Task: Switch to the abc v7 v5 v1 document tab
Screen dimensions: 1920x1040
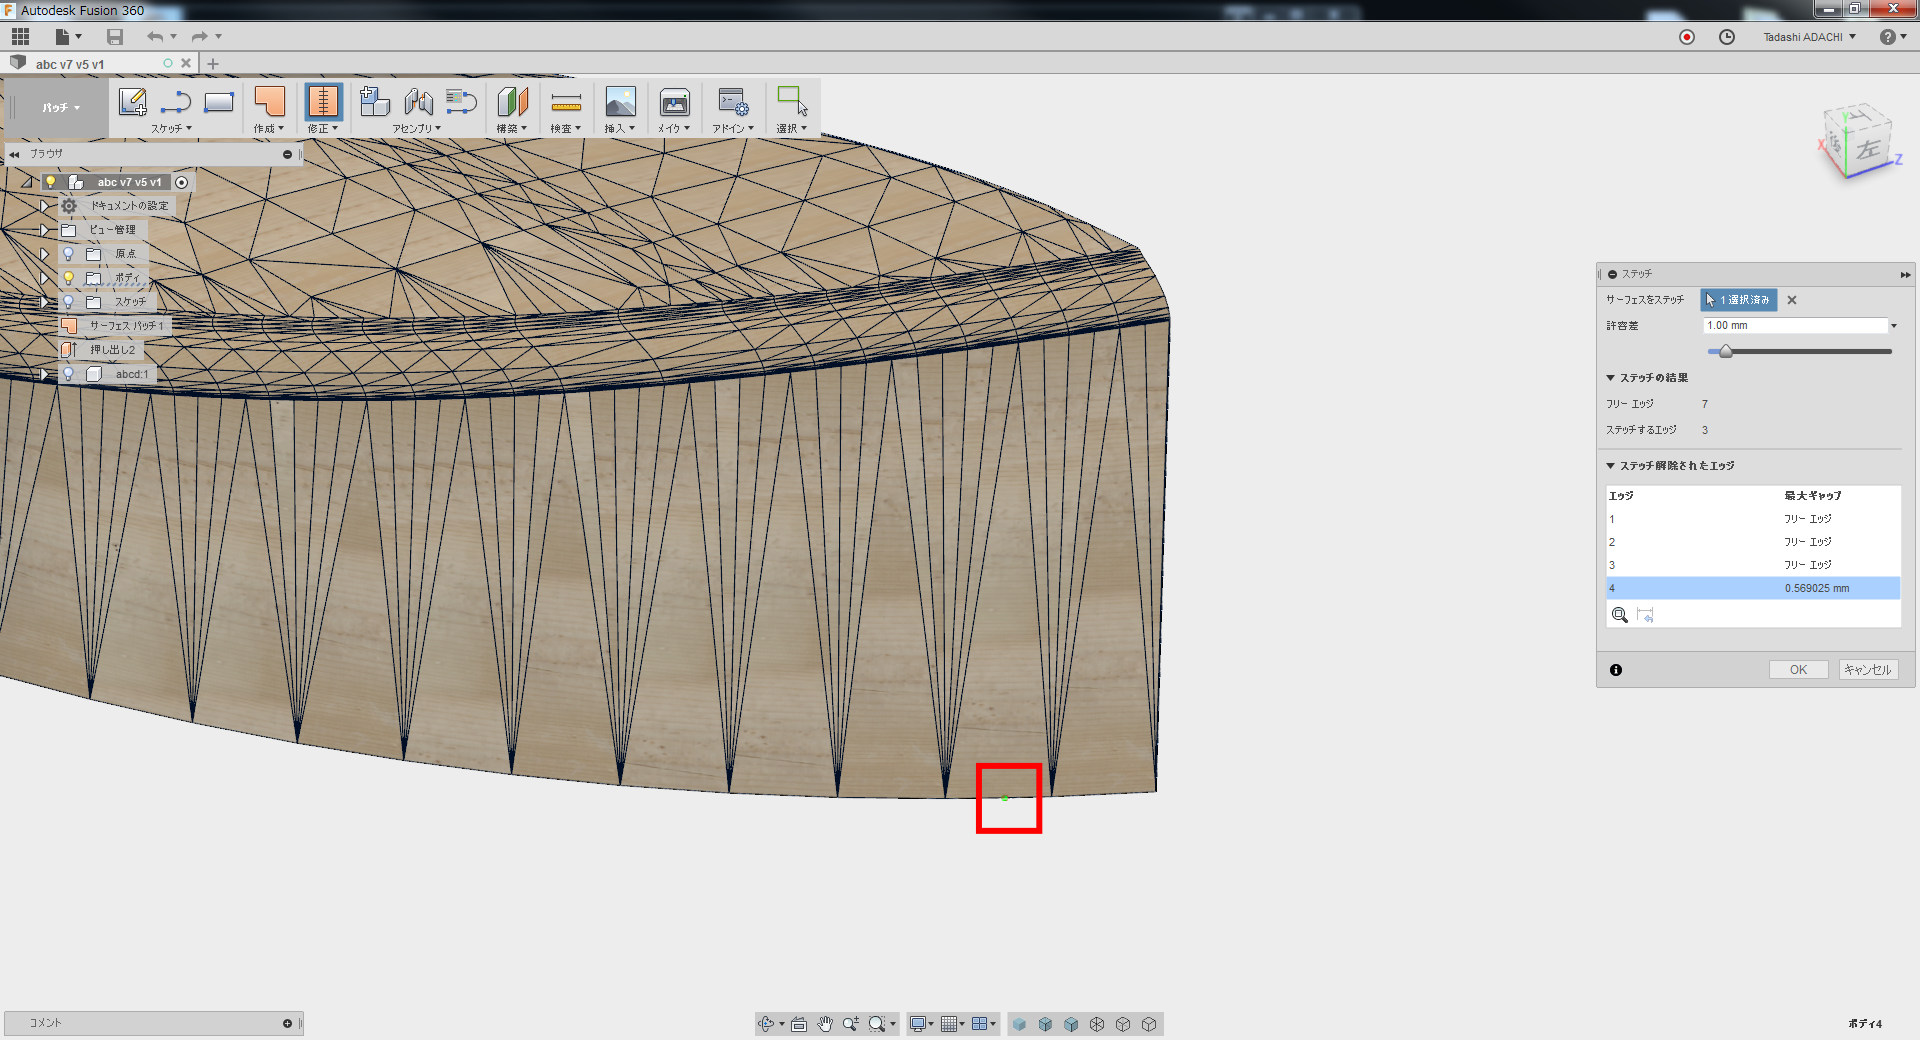Action: tap(70, 64)
